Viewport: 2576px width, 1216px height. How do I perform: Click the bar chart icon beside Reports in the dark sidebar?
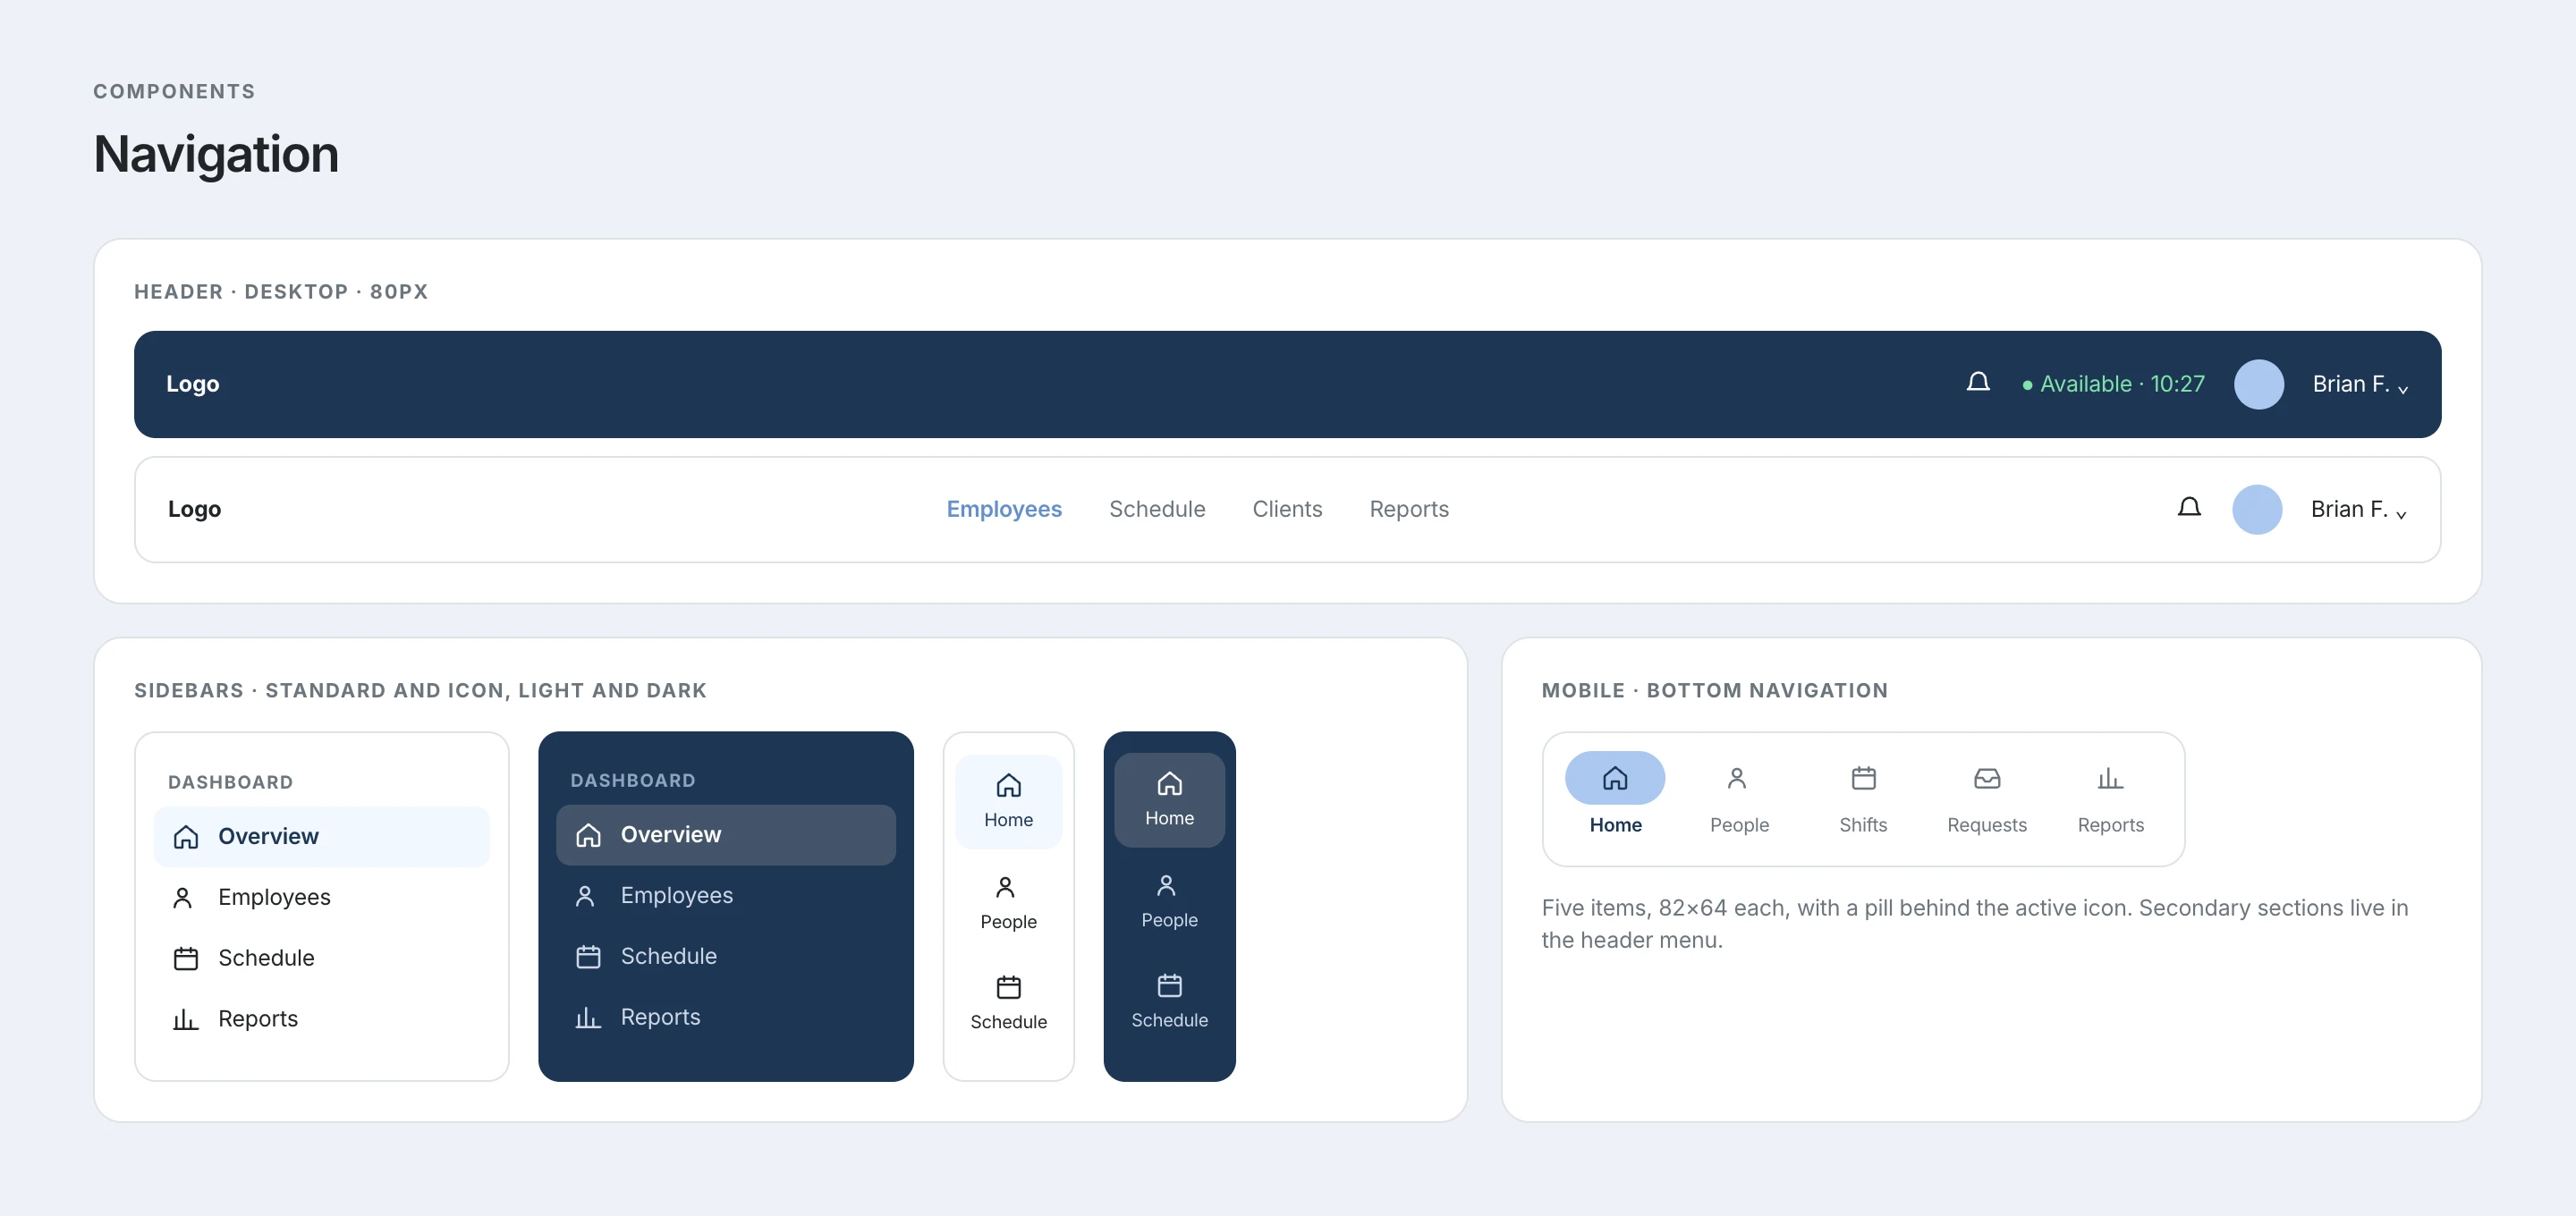point(588,1017)
